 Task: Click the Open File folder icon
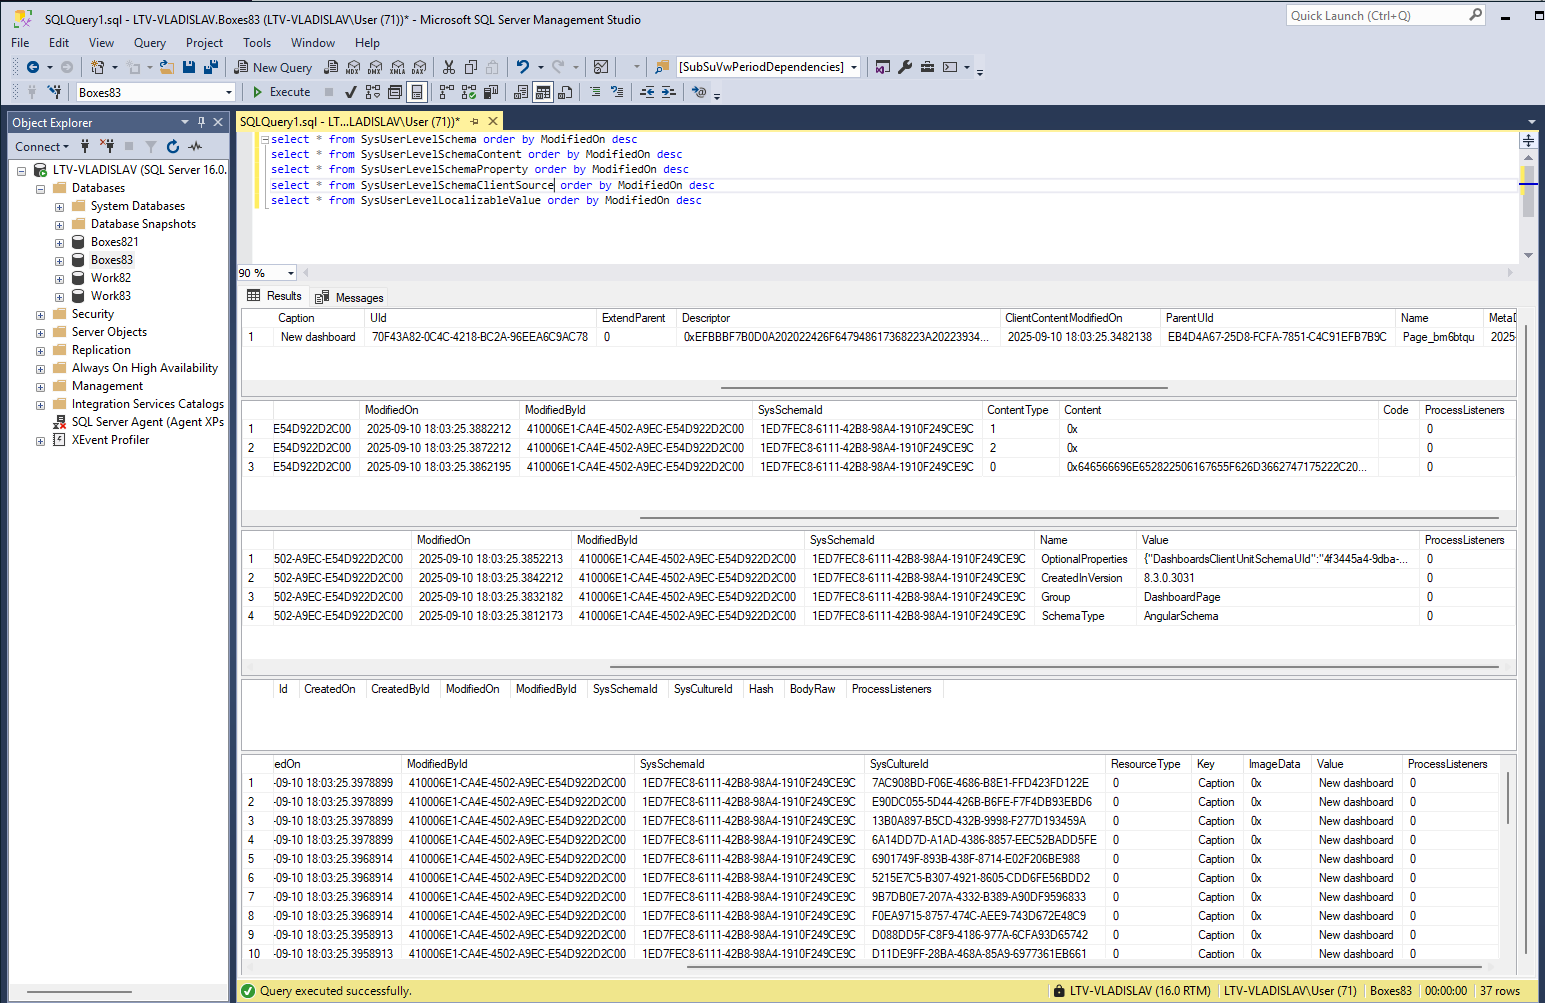[x=166, y=67]
